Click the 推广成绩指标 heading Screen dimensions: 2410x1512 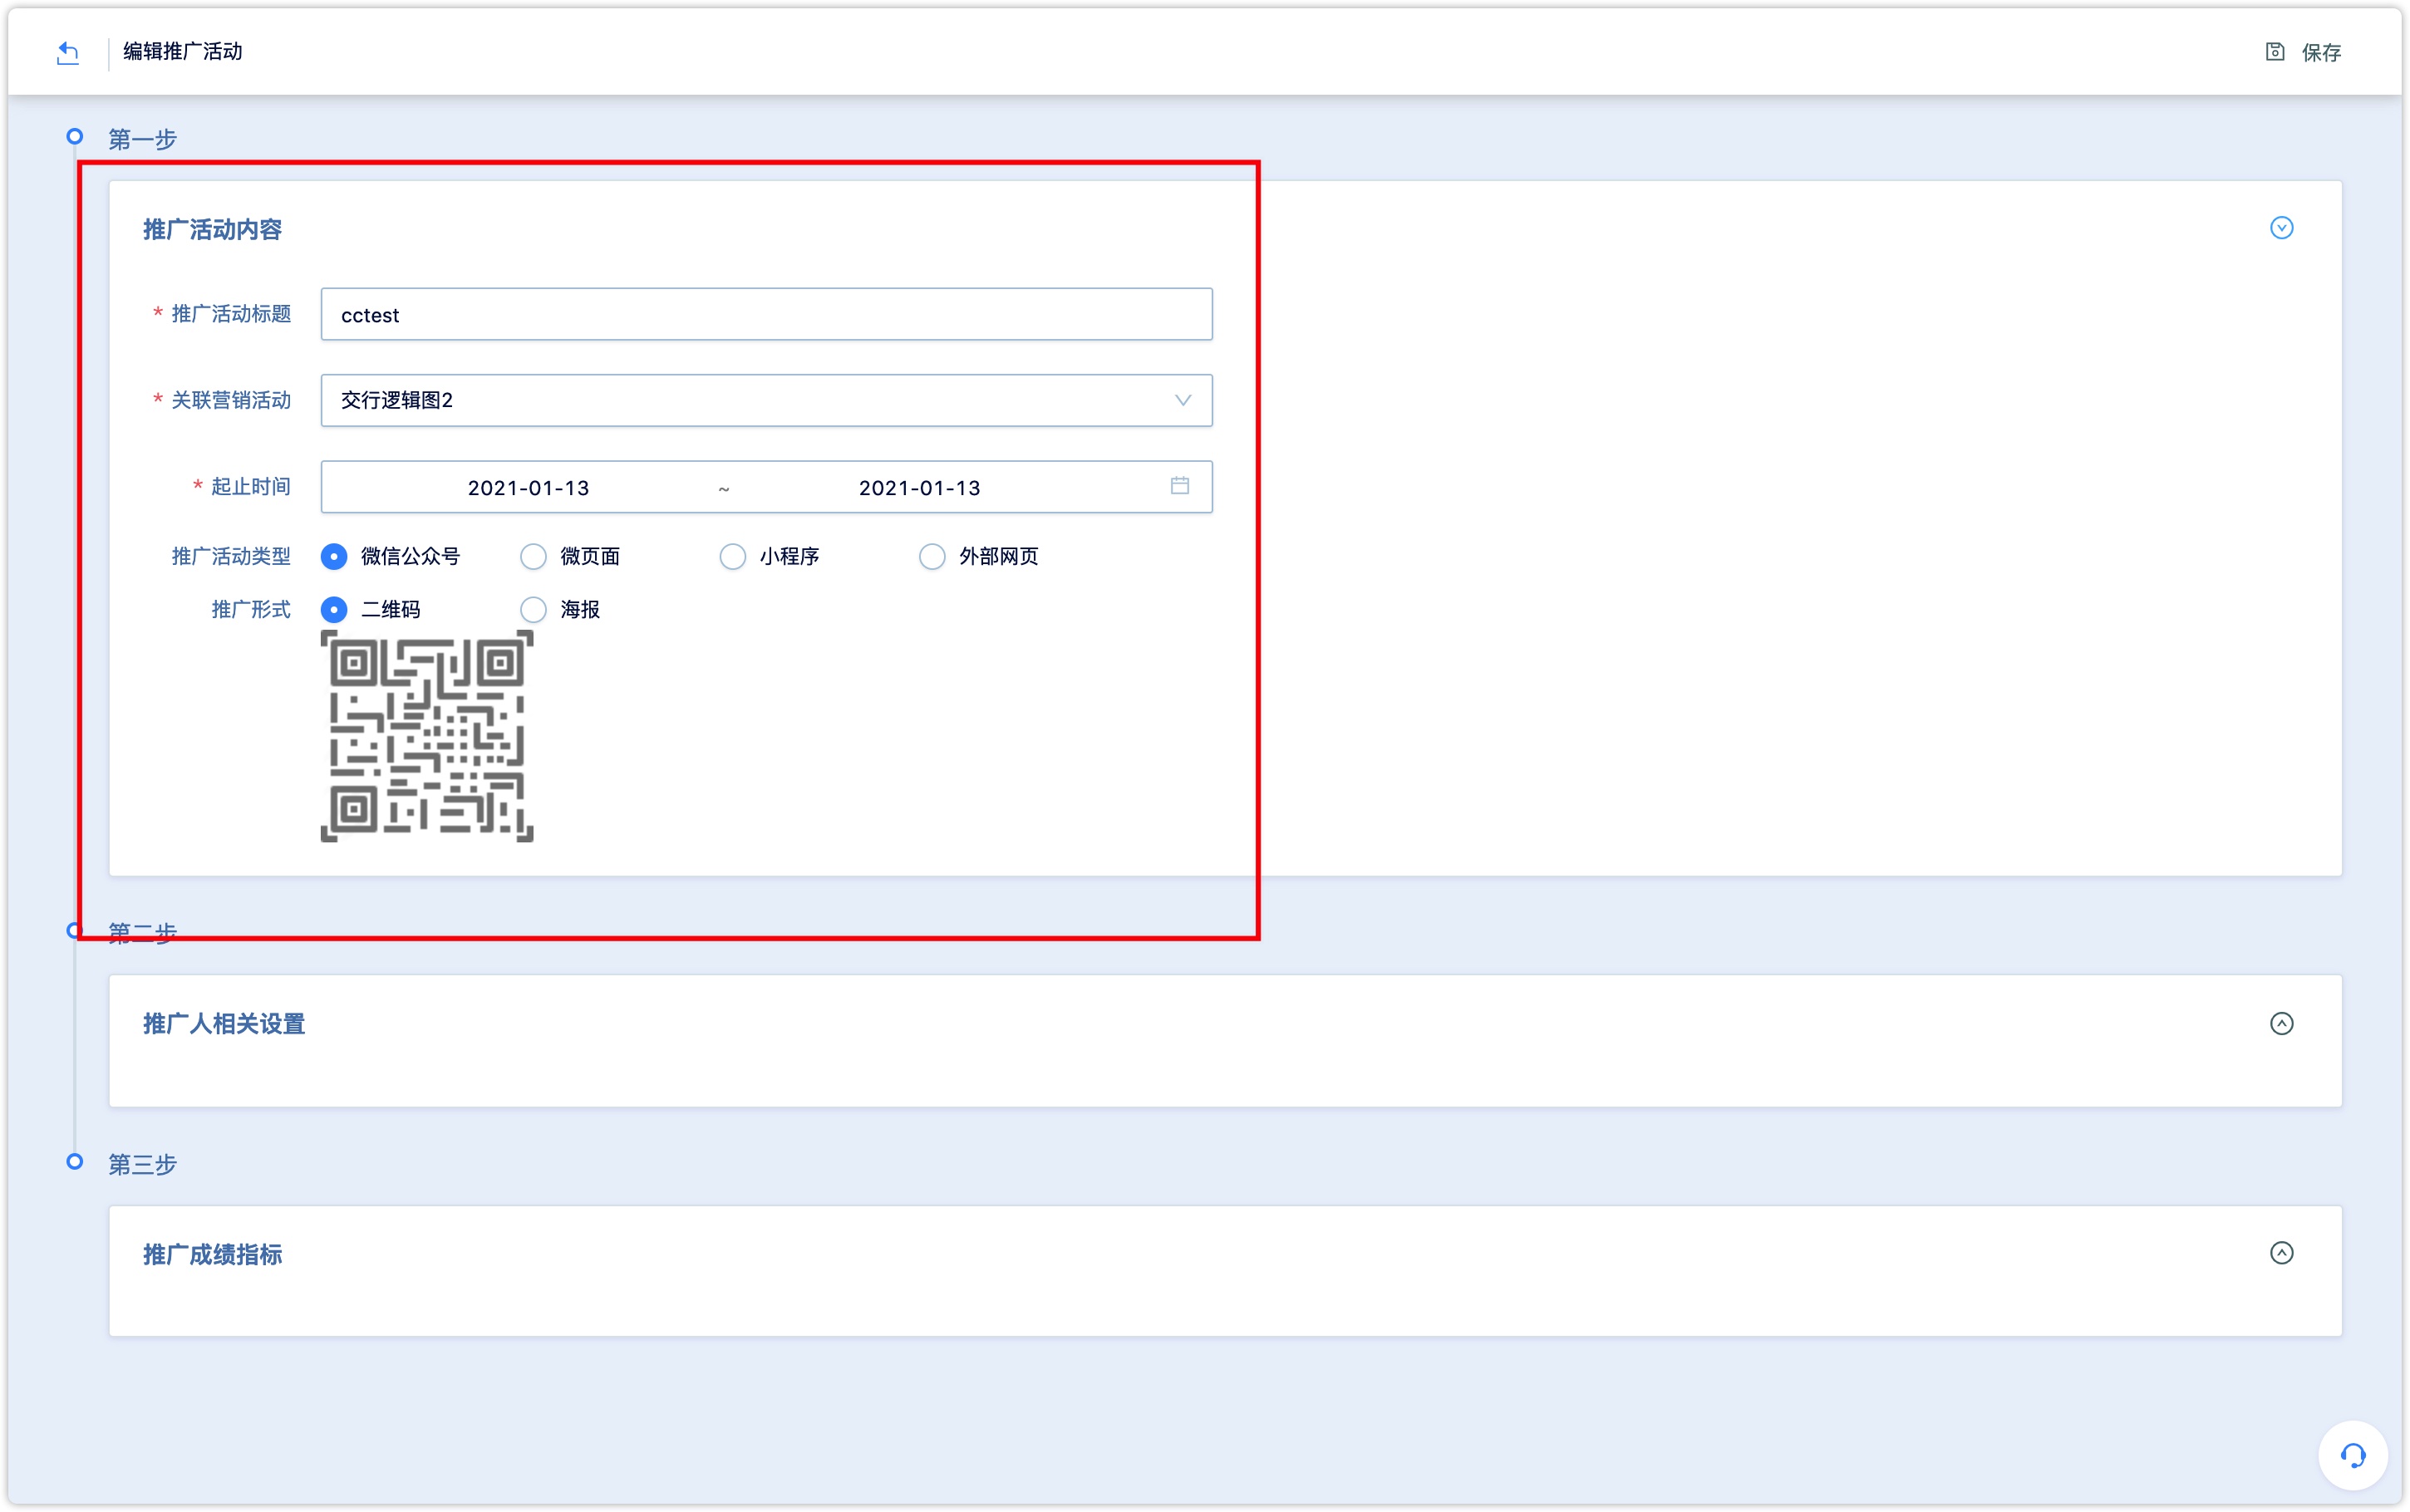pyautogui.click(x=212, y=1255)
